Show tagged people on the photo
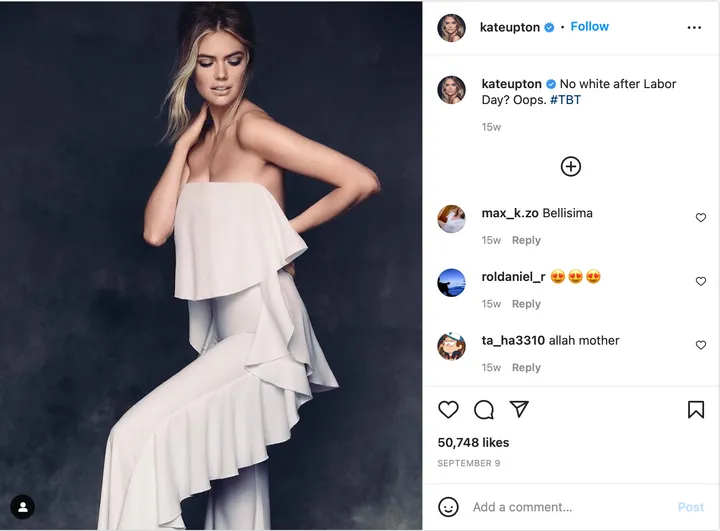720x531 pixels. point(22,507)
